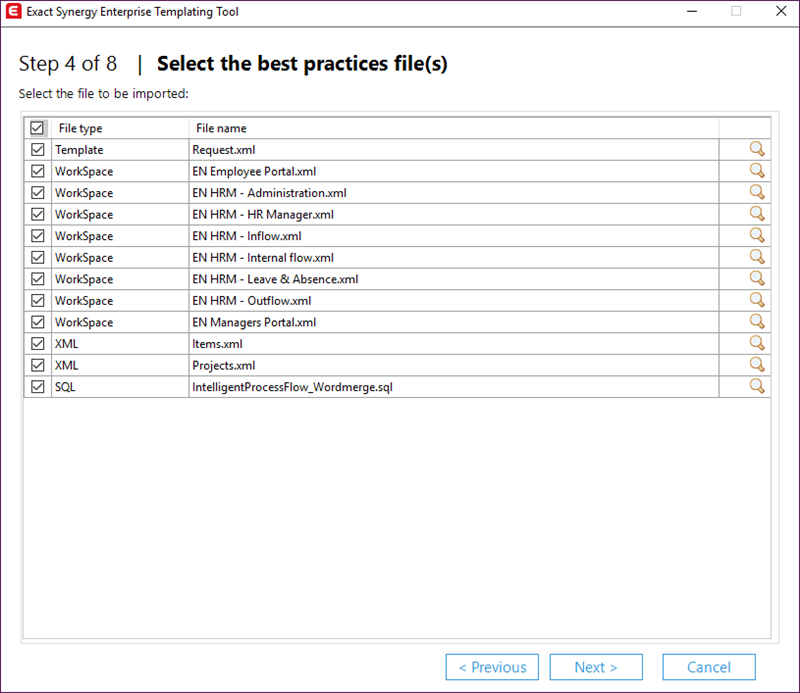The height and width of the screenshot is (693, 800).
Task: Toggle checkbox for EN HRM - HR Manager.xml
Action: [37, 214]
